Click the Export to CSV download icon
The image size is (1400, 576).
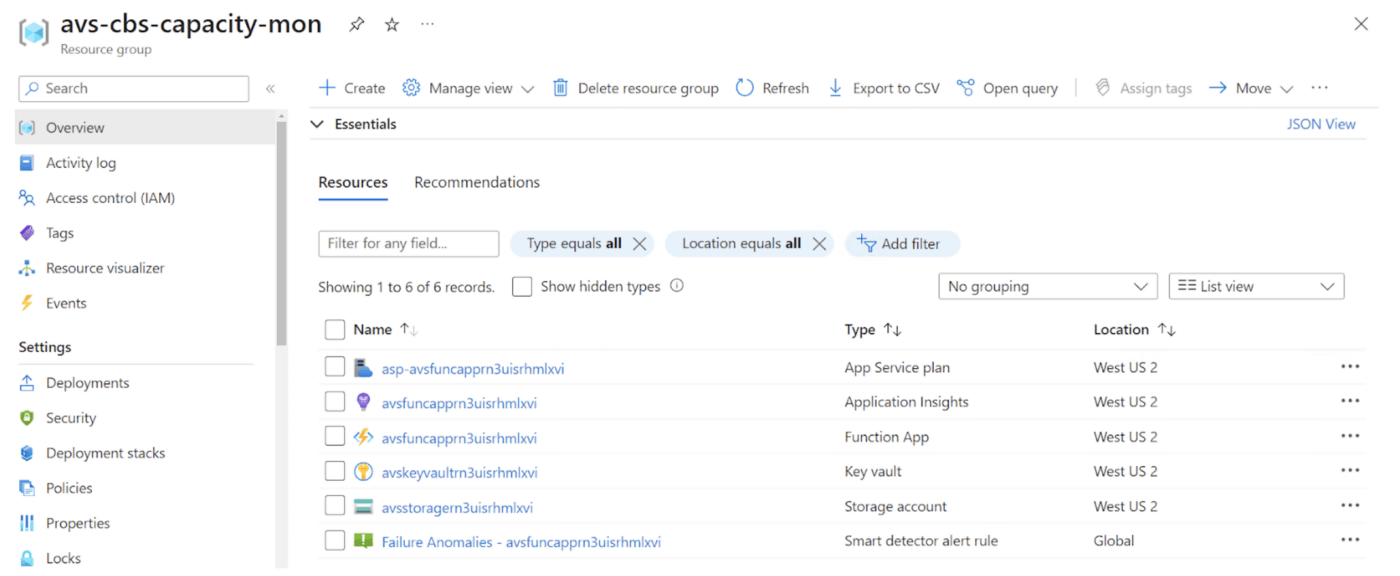coord(835,88)
